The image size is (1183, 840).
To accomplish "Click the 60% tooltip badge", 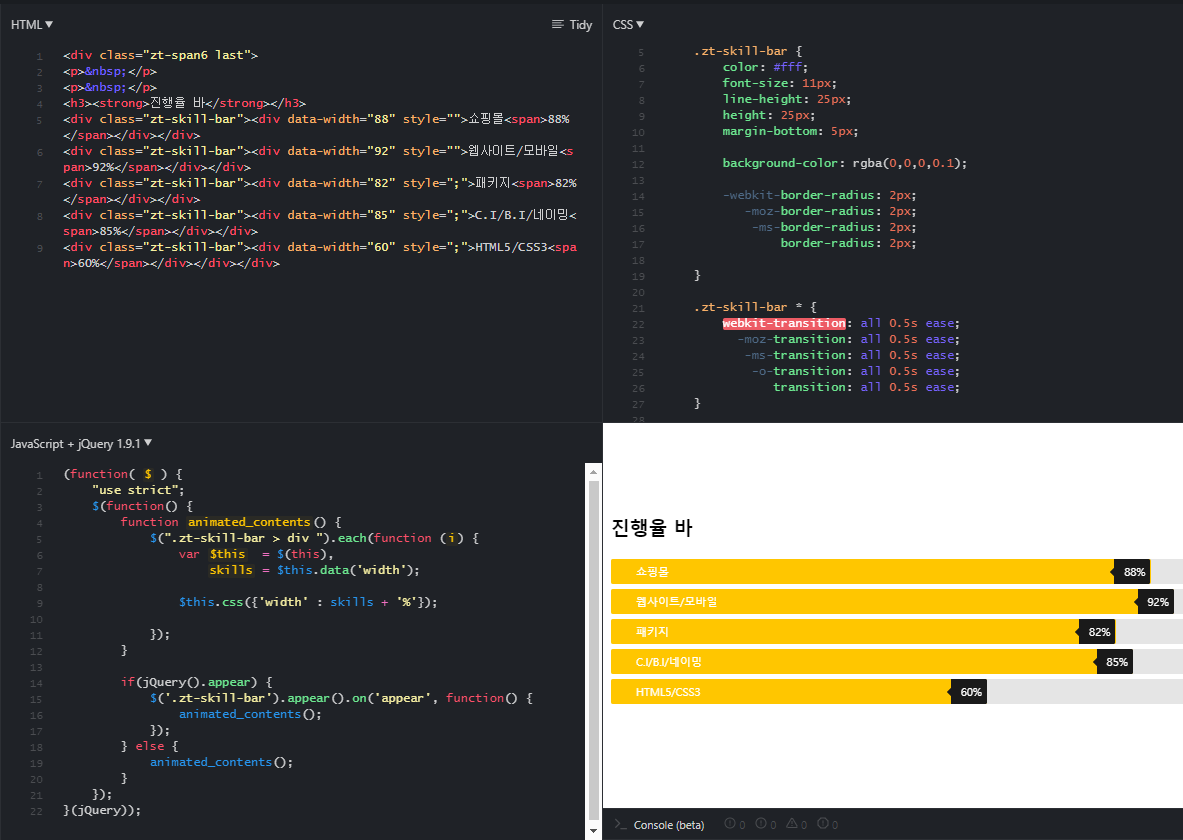I will click(x=970, y=692).
